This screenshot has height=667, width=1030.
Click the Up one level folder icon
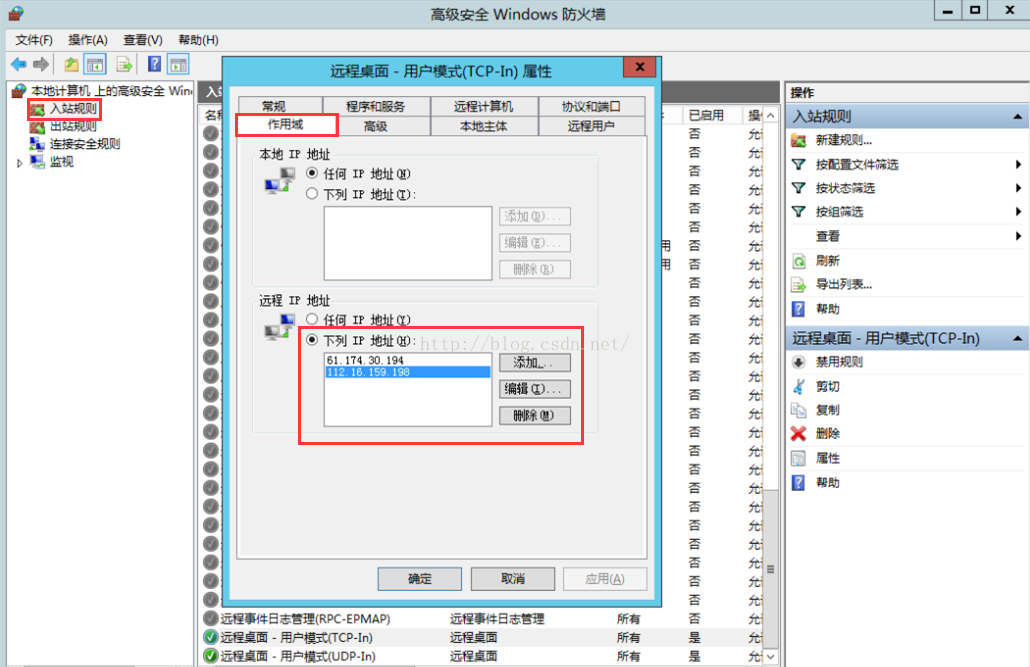[71, 64]
